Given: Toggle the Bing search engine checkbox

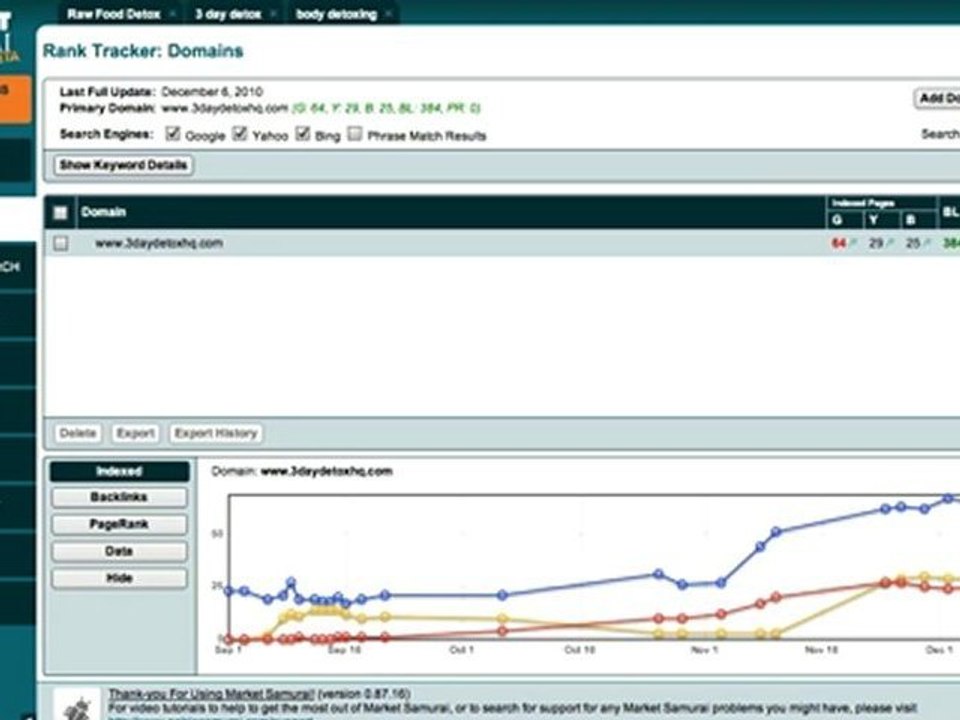Looking at the screenshot, I should pos(302,133).
